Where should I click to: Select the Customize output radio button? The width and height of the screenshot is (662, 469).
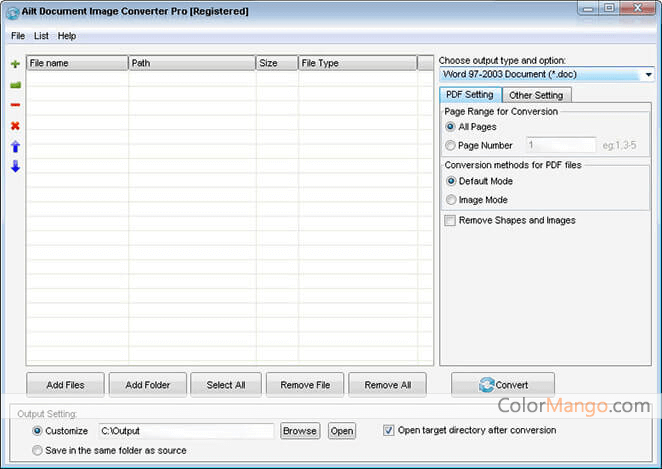pos(37,431)
